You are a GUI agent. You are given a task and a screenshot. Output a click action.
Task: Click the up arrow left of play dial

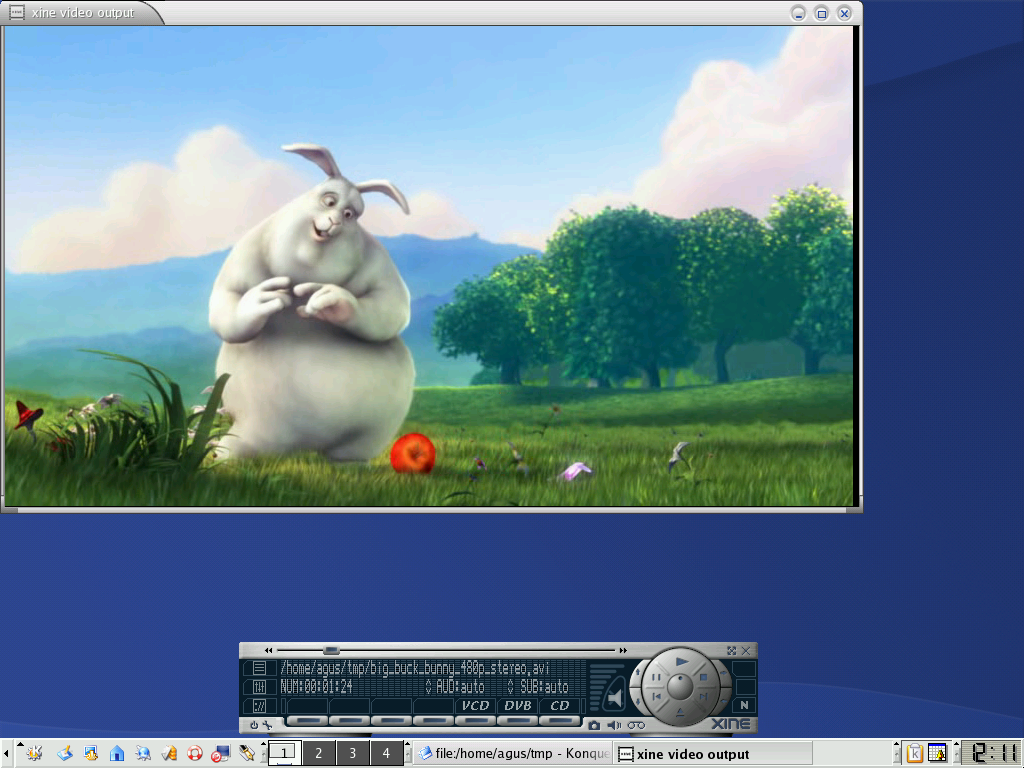[x=637, y=671]
